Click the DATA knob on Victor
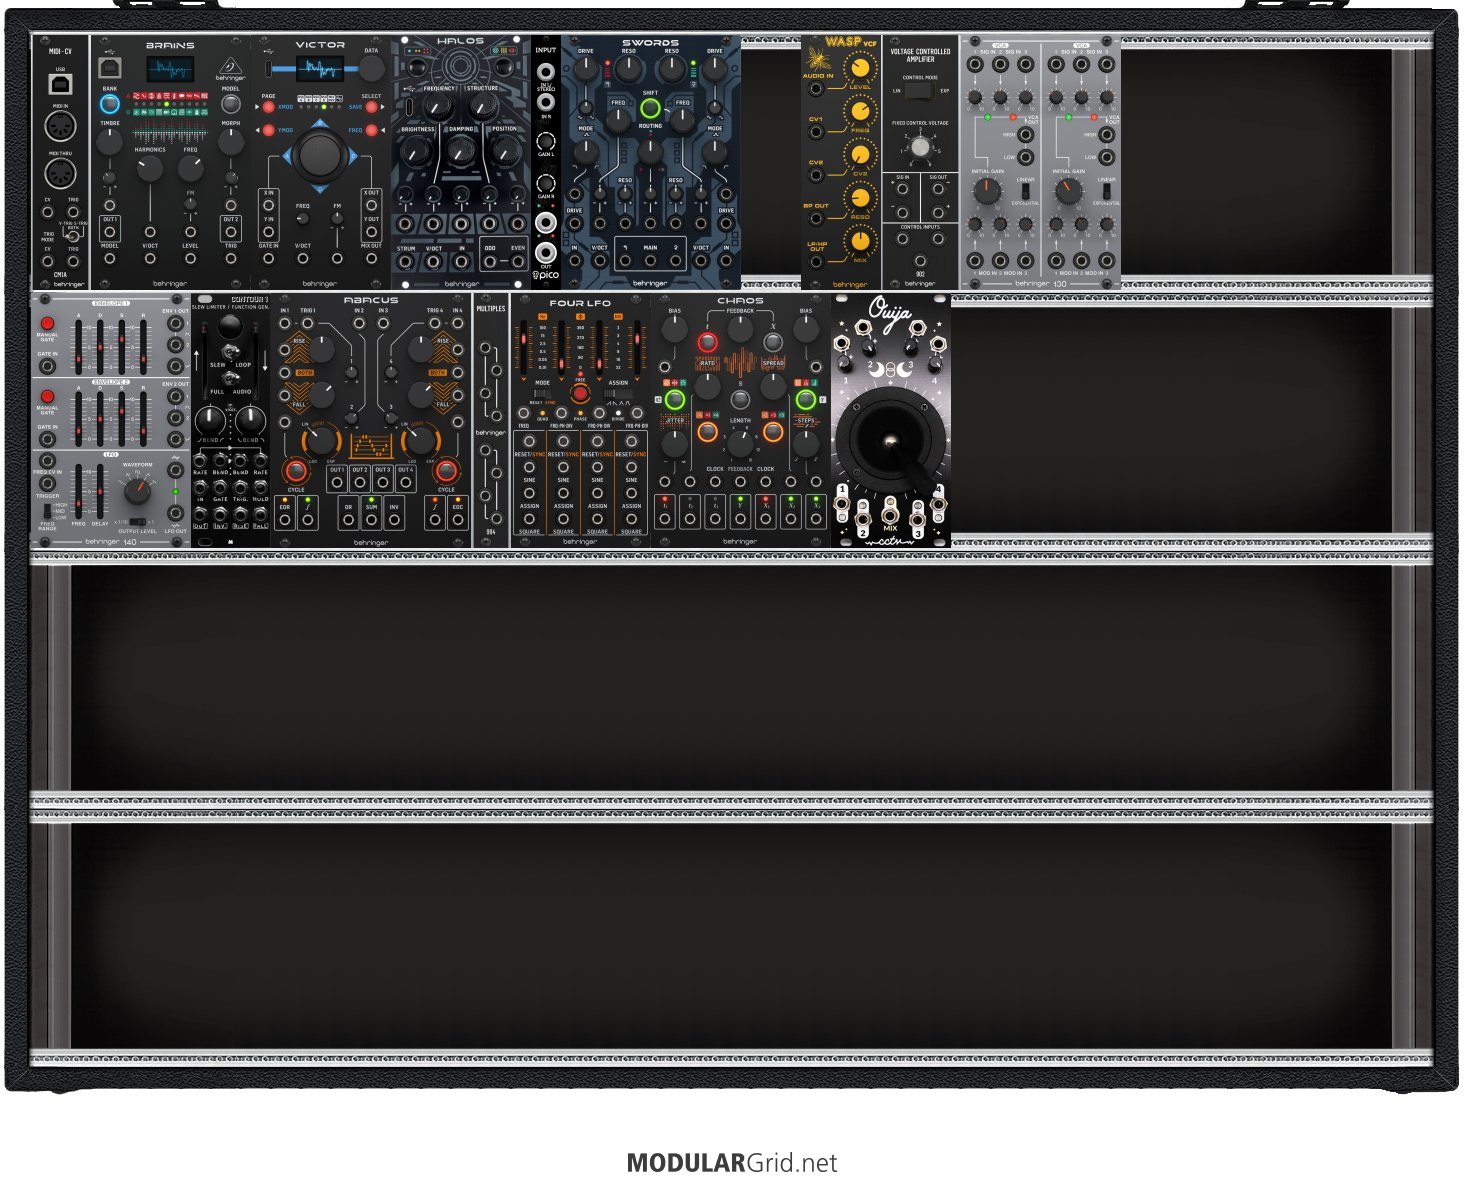 point(371,68)
